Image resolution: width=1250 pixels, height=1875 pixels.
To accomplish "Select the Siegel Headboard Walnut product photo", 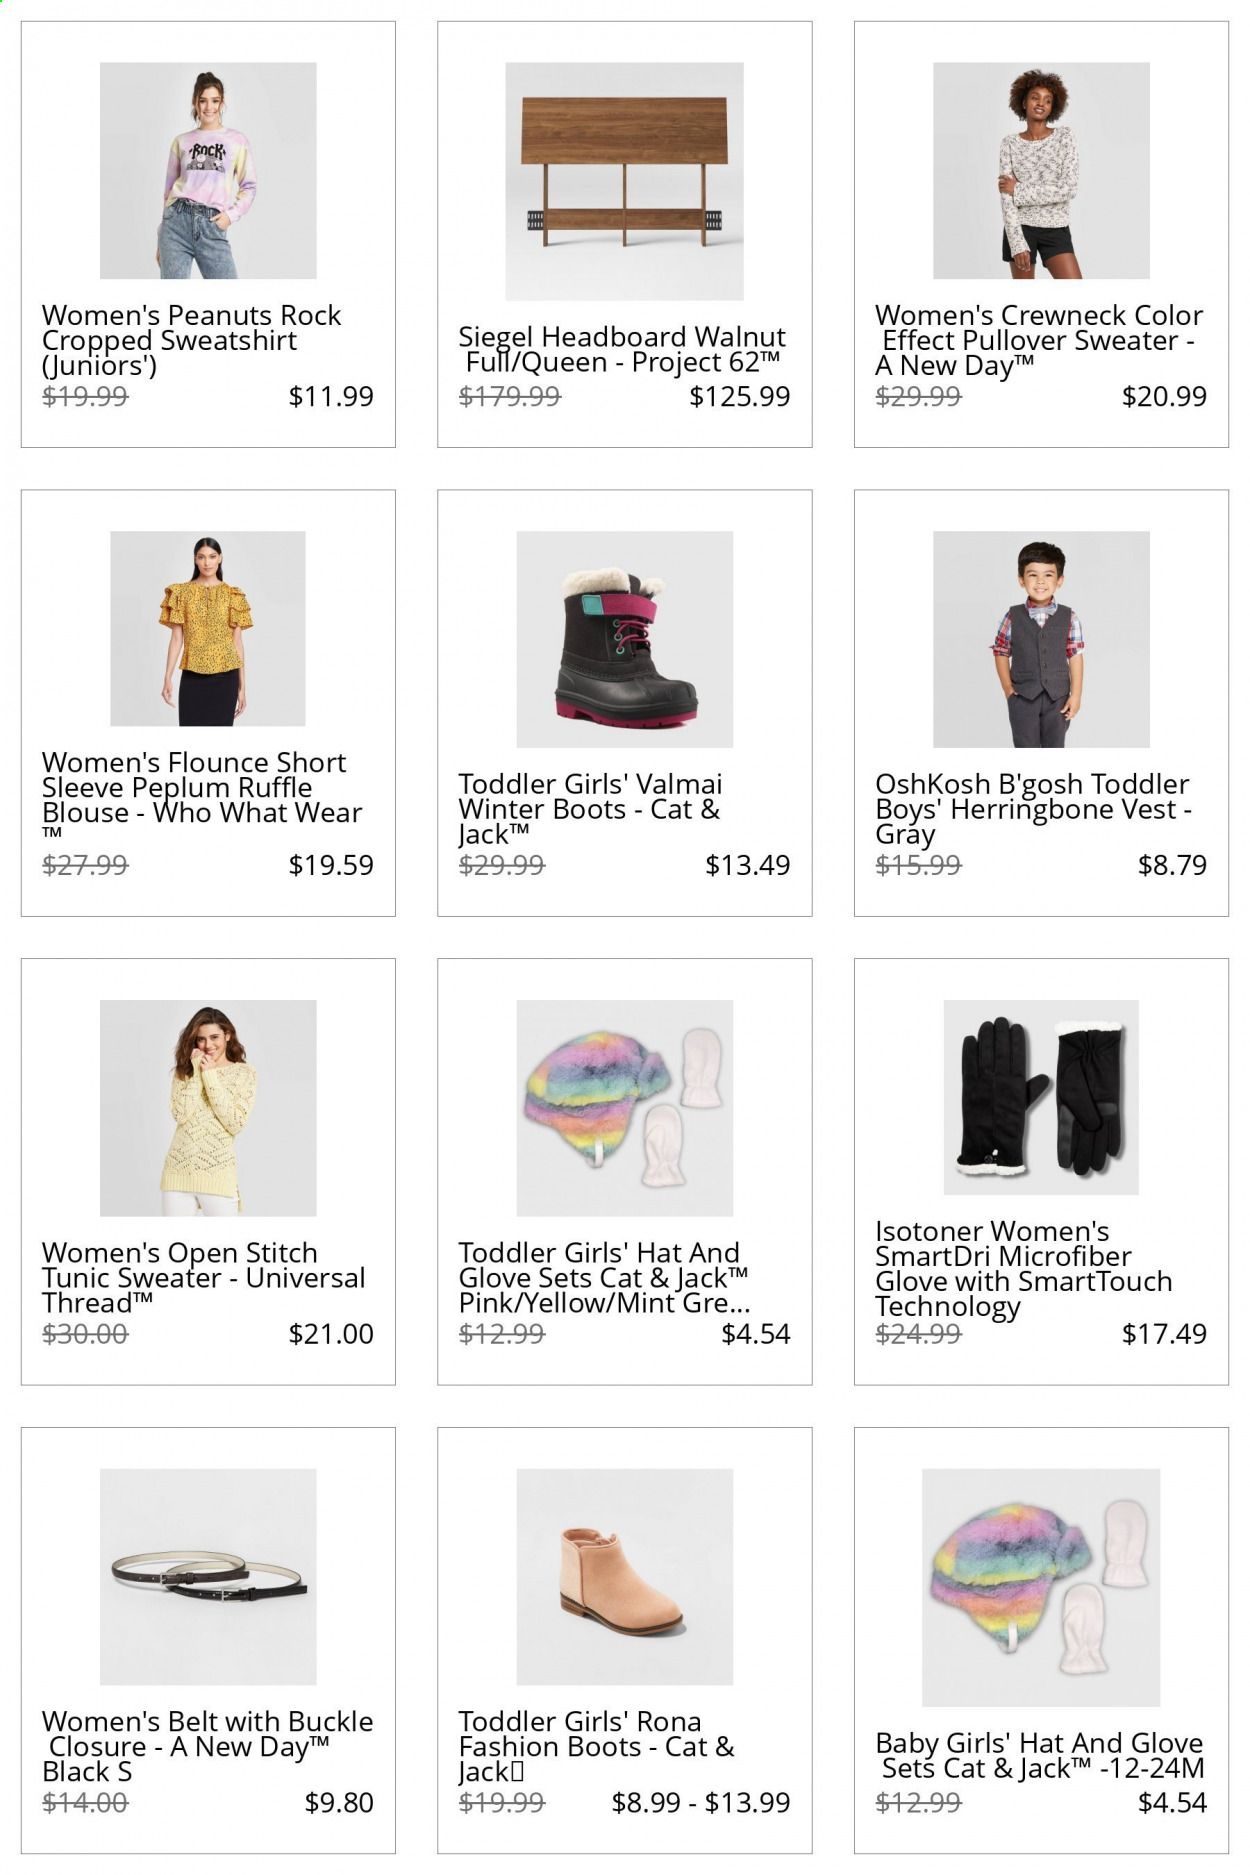I will [624, 181].
